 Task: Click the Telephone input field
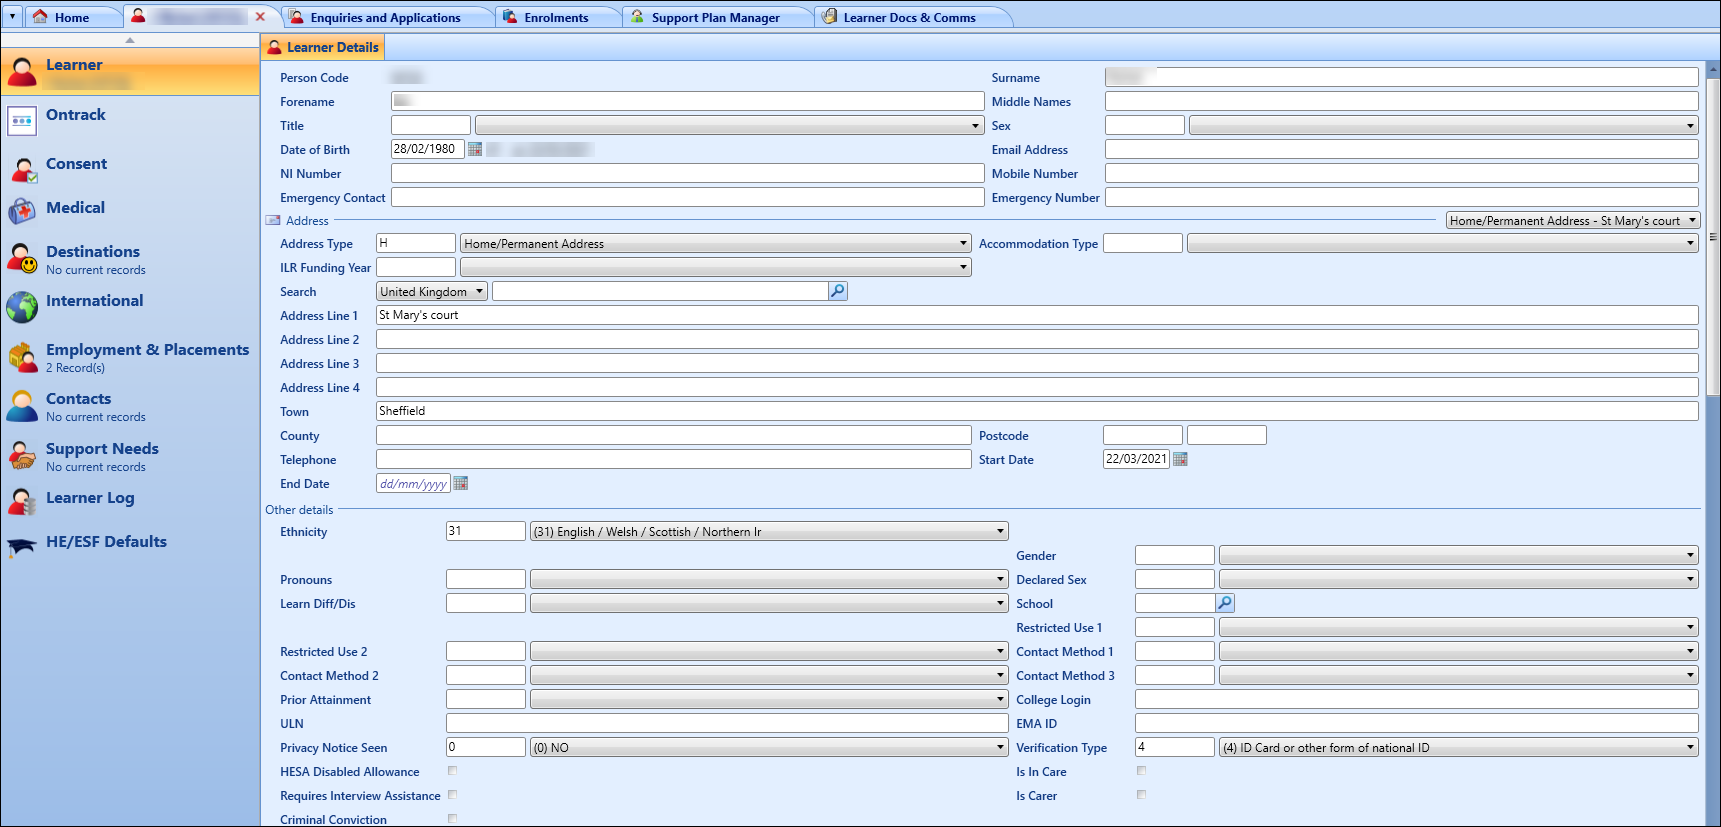(673, 459)
